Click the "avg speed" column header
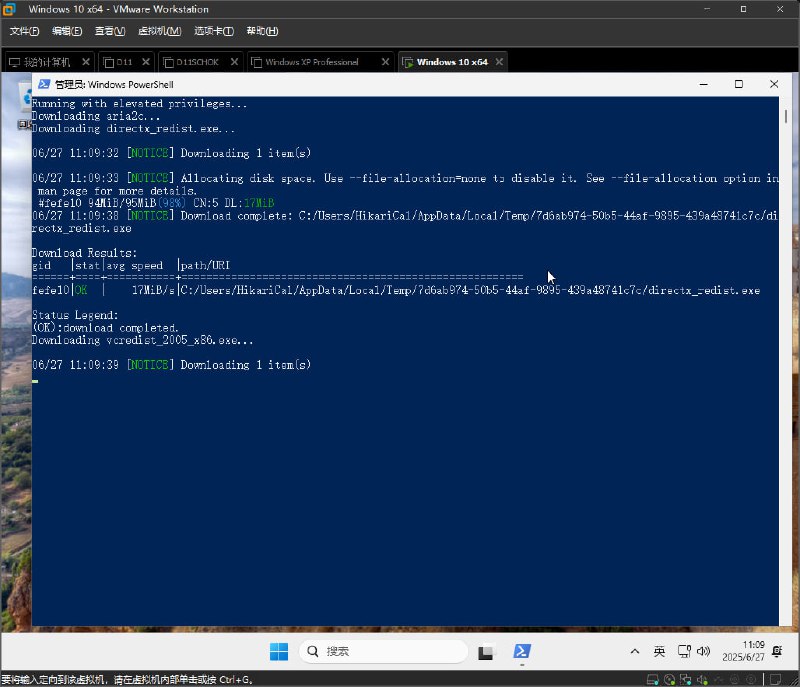This screenshot has width=800, height=687. (x=135, y=265)
